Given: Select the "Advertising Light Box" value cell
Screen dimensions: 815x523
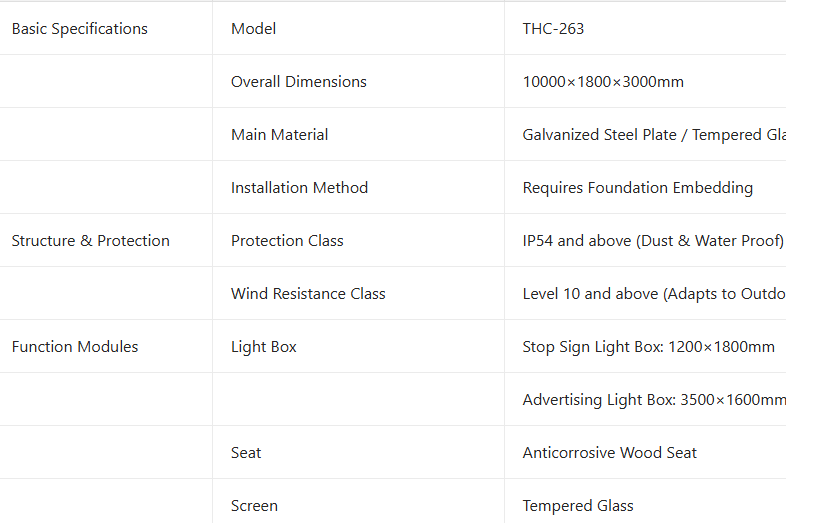Looking at the screenshot, I should (654, 400).
